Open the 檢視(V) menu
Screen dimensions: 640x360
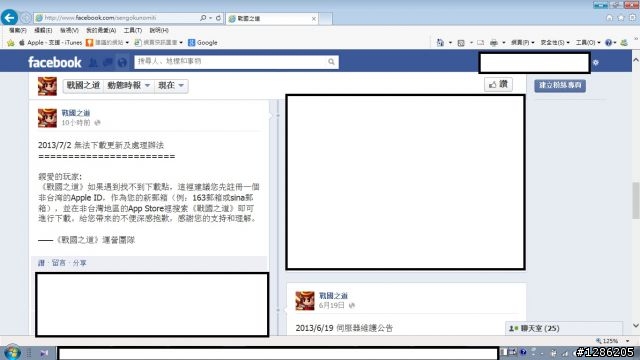(69, 31)
